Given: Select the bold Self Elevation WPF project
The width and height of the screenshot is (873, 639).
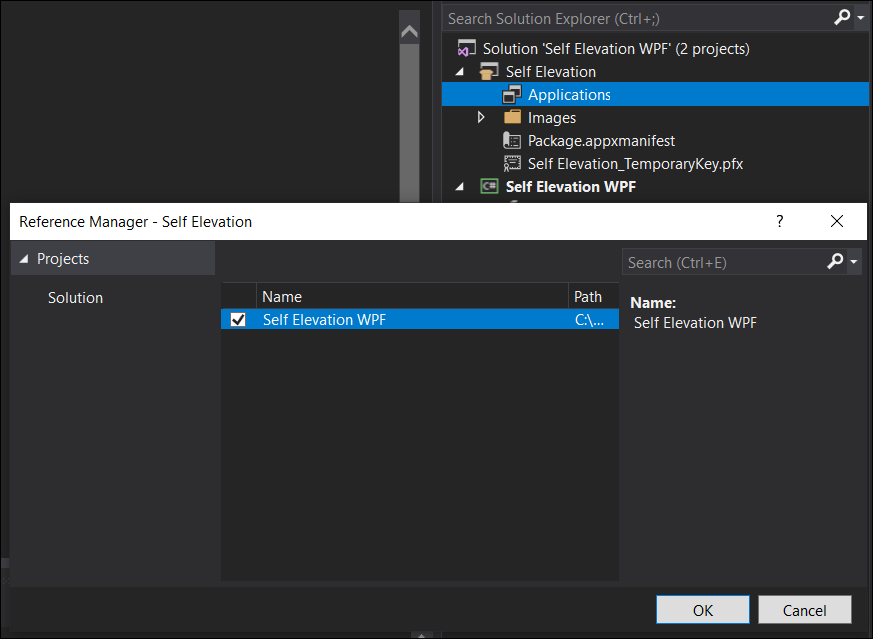Looking at the screenshot, I should pyautogui.click(x=571, y=186).
